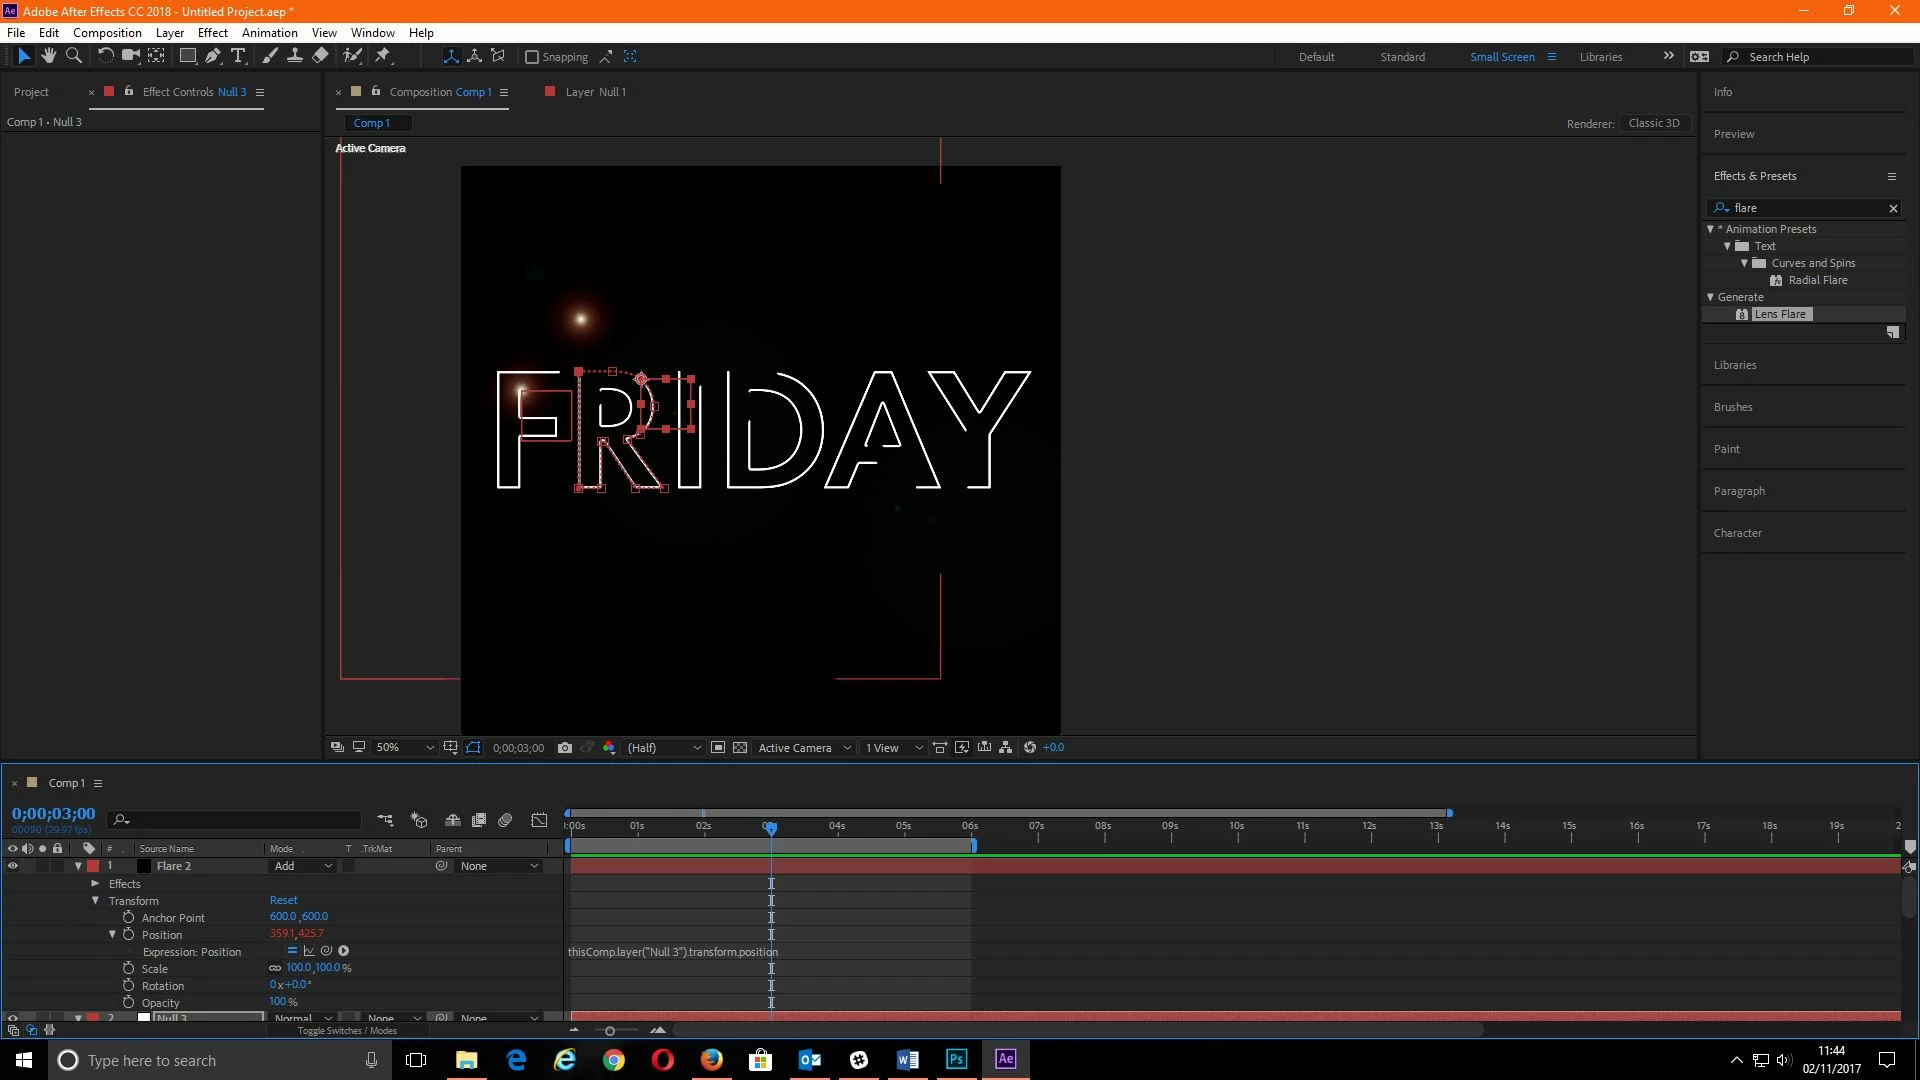This screenshot has width=1920, height=1080.
Task: Select the Puppet Pin tool
Action: click(382, 56)
